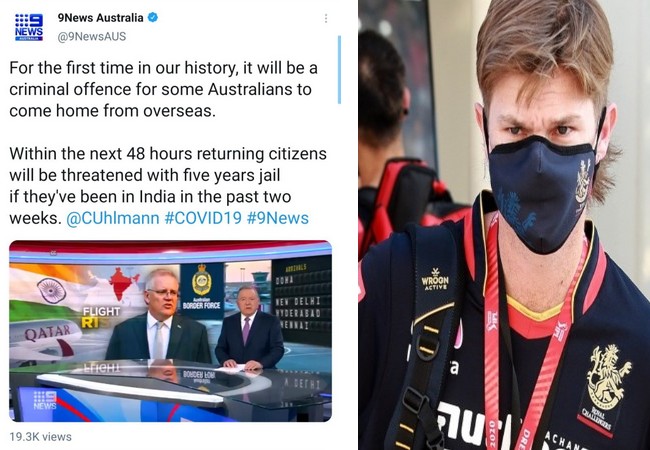650x450 pixels.
Task: Open the 9News Australia account name
Action: pyautogui.click(x=100, y=18)
